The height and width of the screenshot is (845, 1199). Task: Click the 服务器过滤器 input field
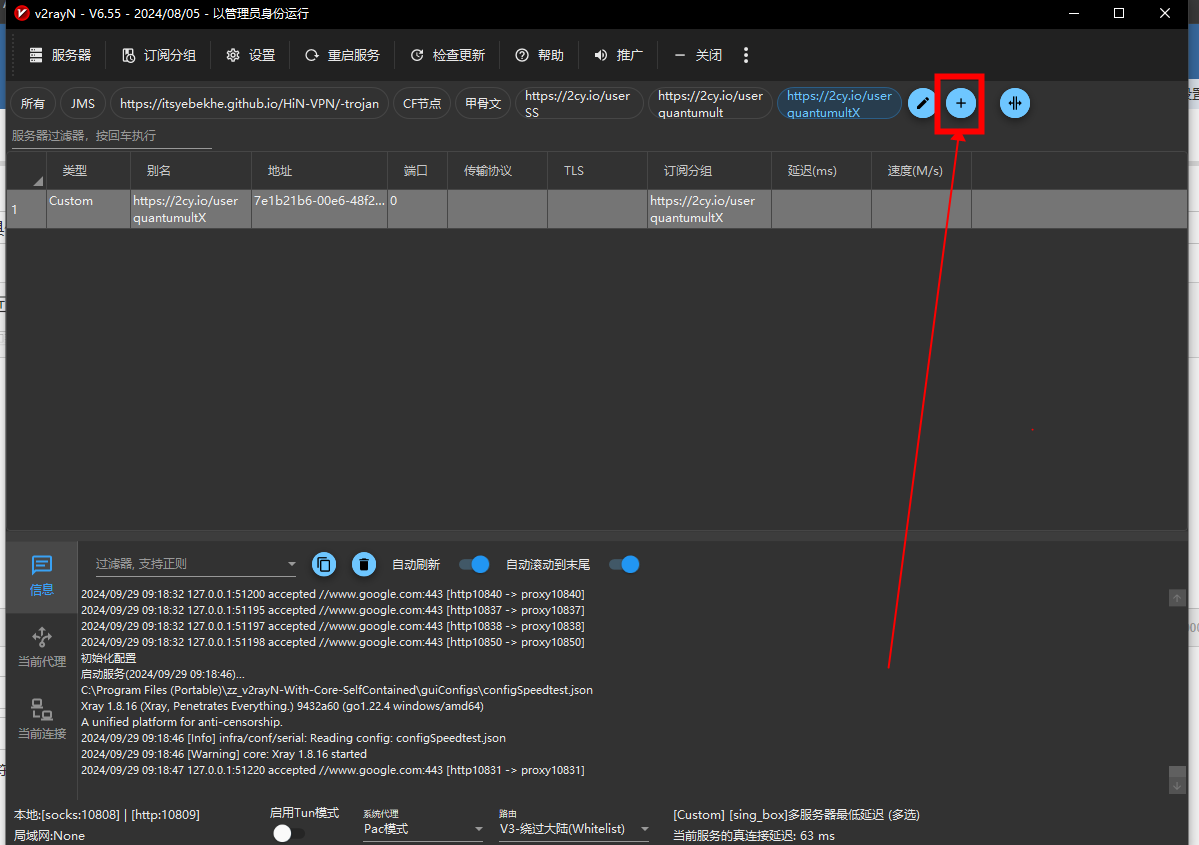pyautogui.click(x=110, y=136)
